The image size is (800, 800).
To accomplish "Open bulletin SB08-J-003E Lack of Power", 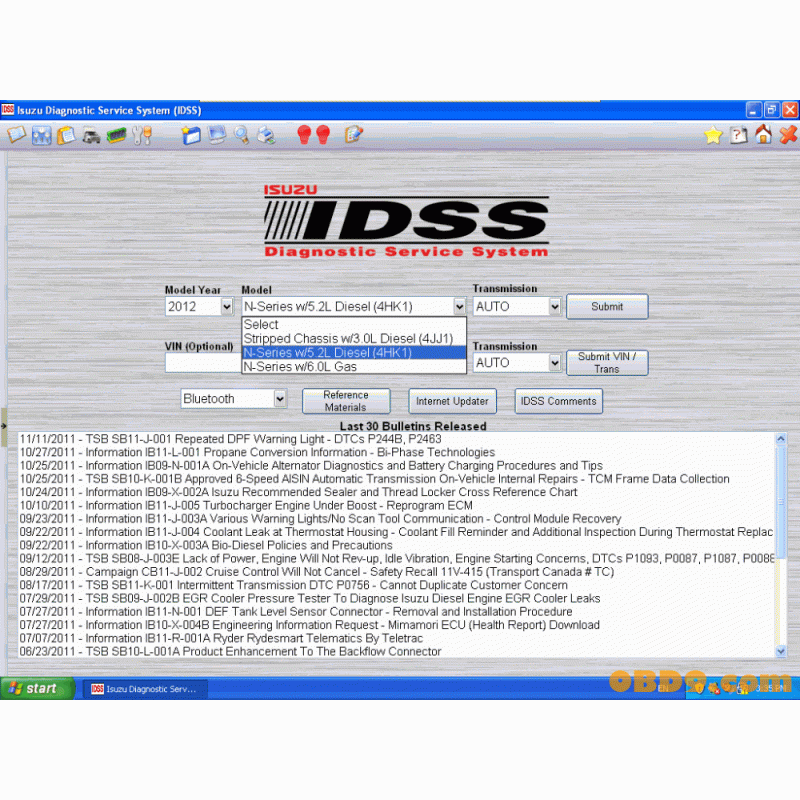I will (x=396, y=558).
